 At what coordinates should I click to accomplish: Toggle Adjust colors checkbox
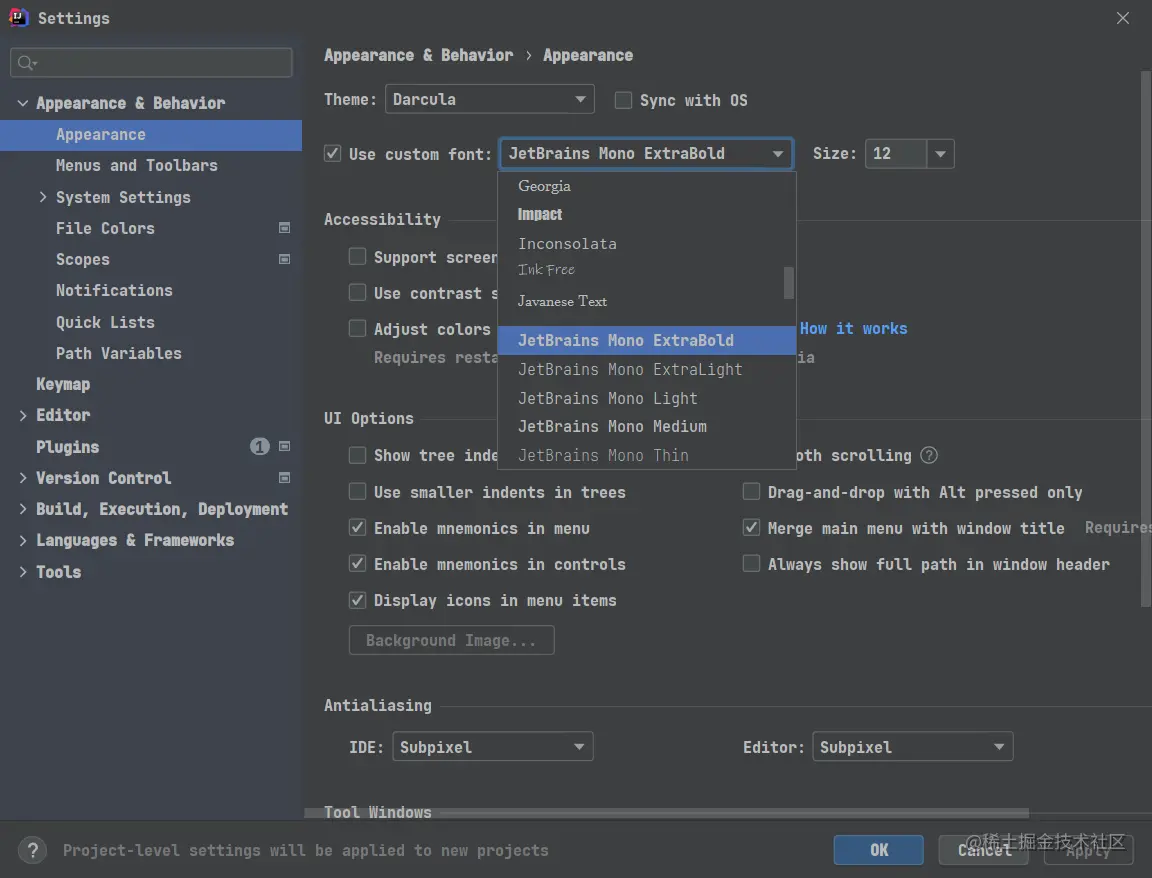coord(357,328)
